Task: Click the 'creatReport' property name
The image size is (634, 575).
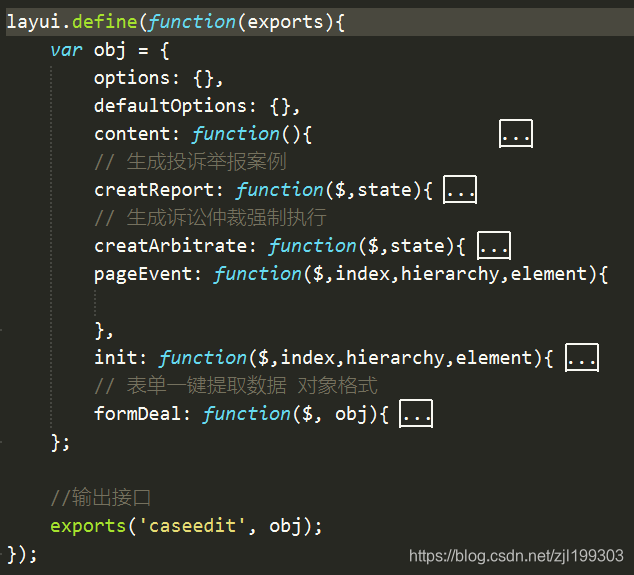Action: (x=154, y=190)
